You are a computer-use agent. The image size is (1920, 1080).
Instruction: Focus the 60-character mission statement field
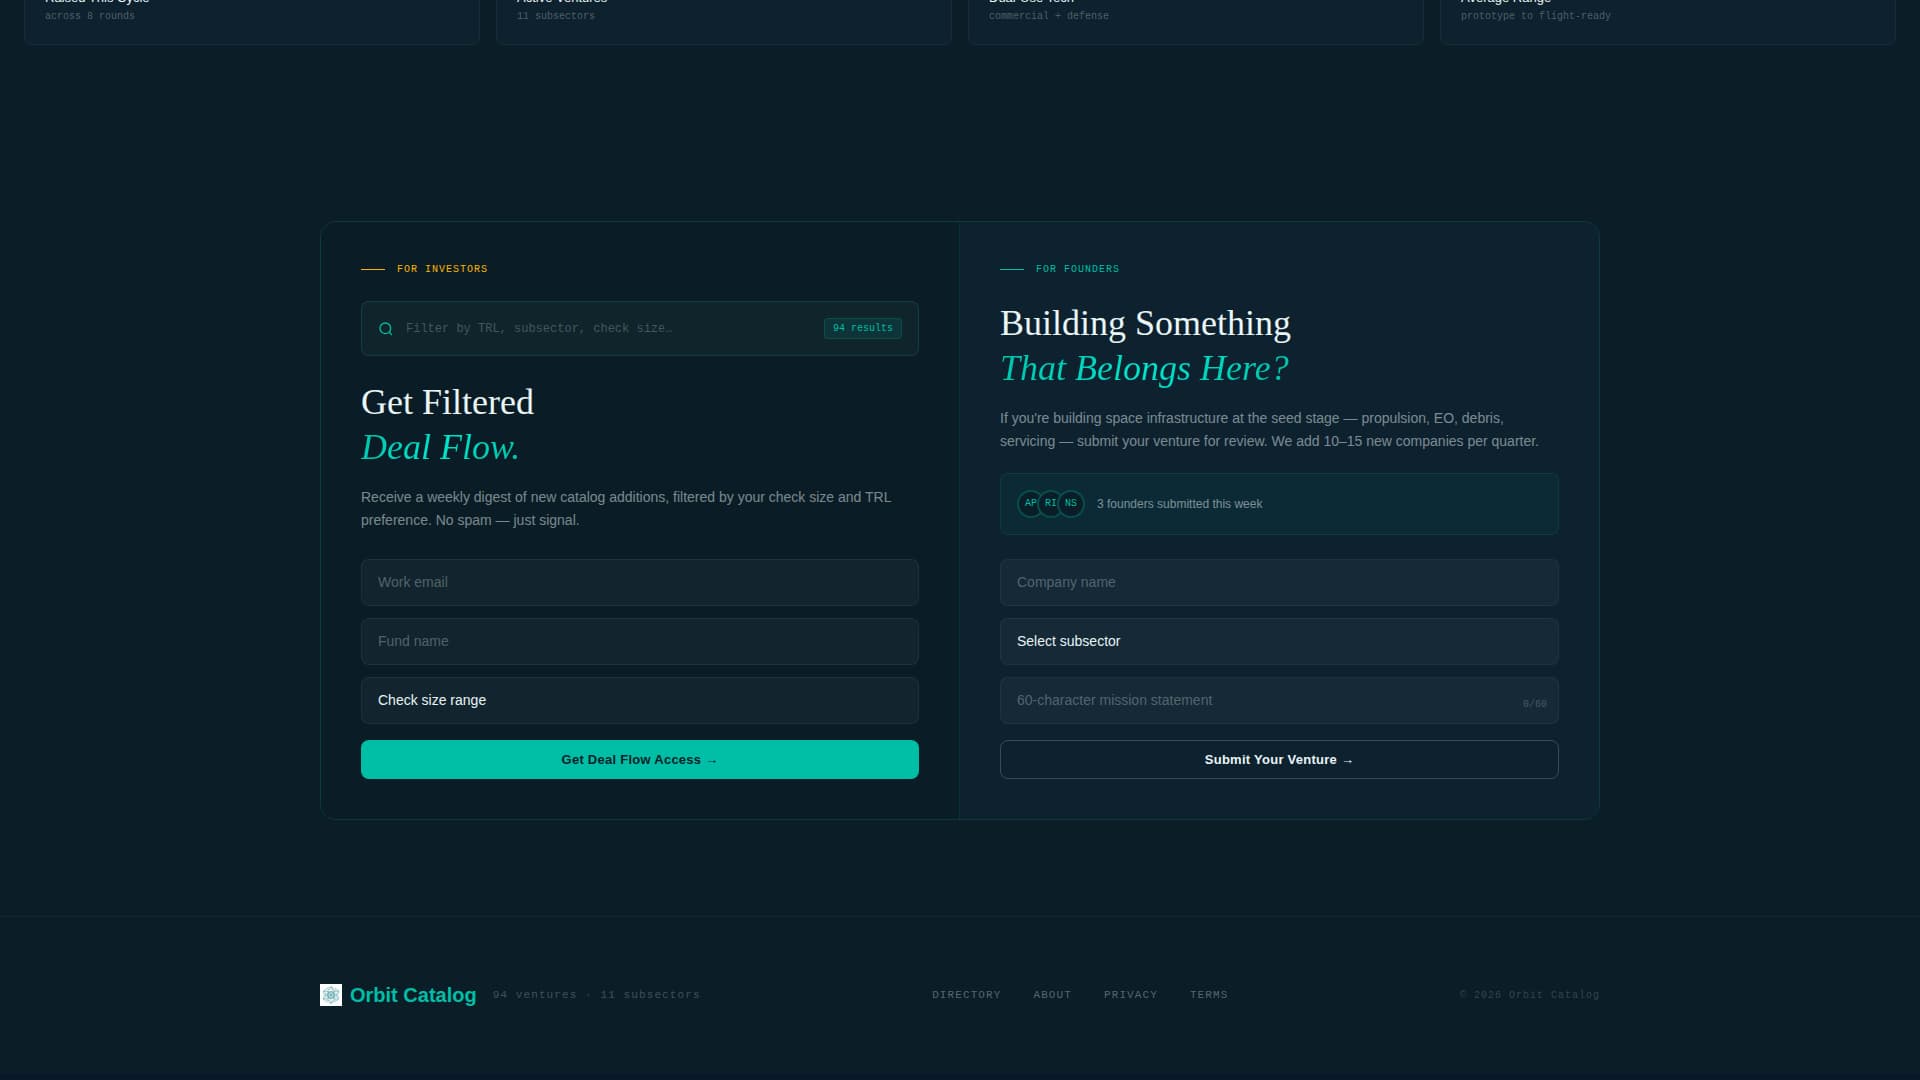point(1279,701)
